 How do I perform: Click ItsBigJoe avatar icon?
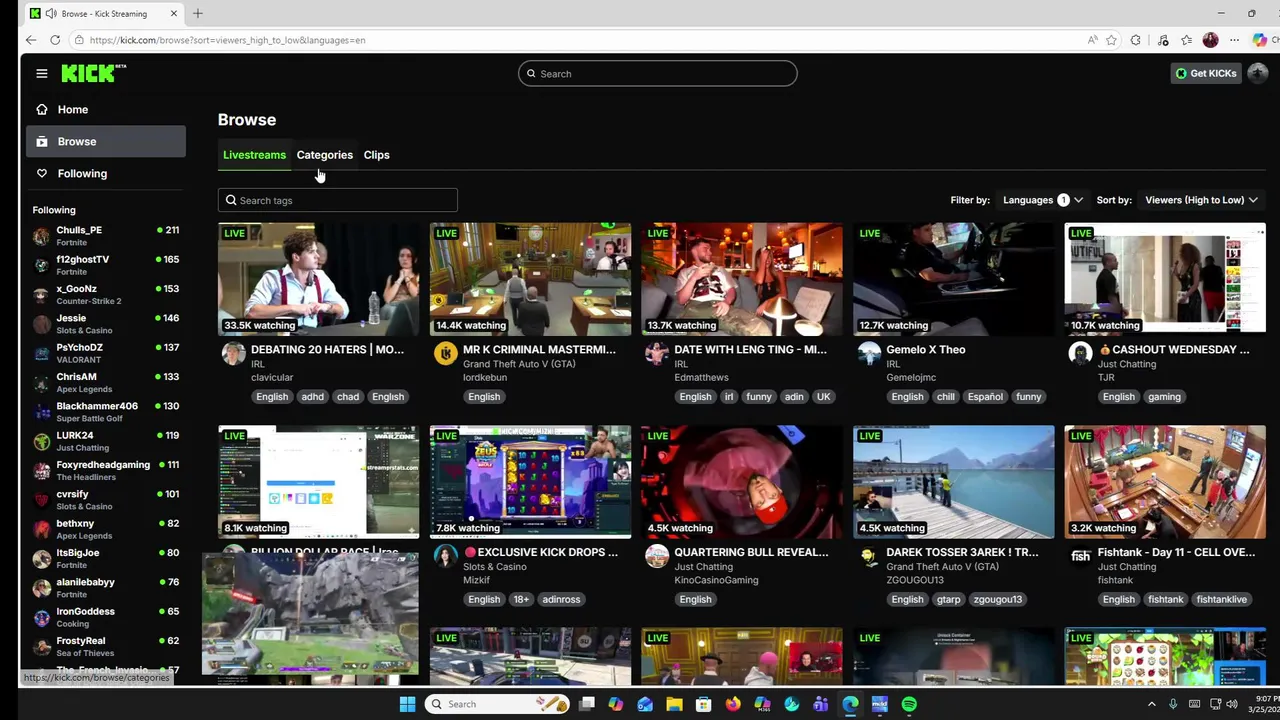coord(41,559)
